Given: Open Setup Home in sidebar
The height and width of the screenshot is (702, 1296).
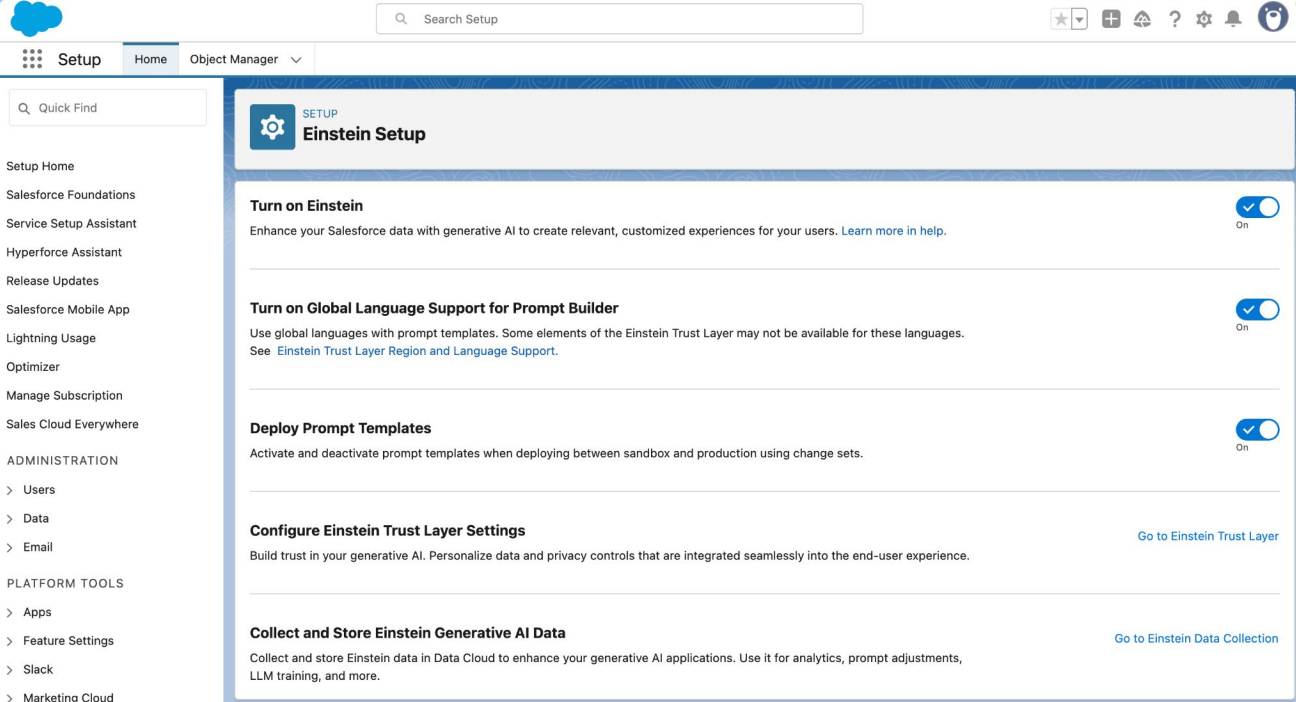Looking at the screenshot, I should coord(40,166).
